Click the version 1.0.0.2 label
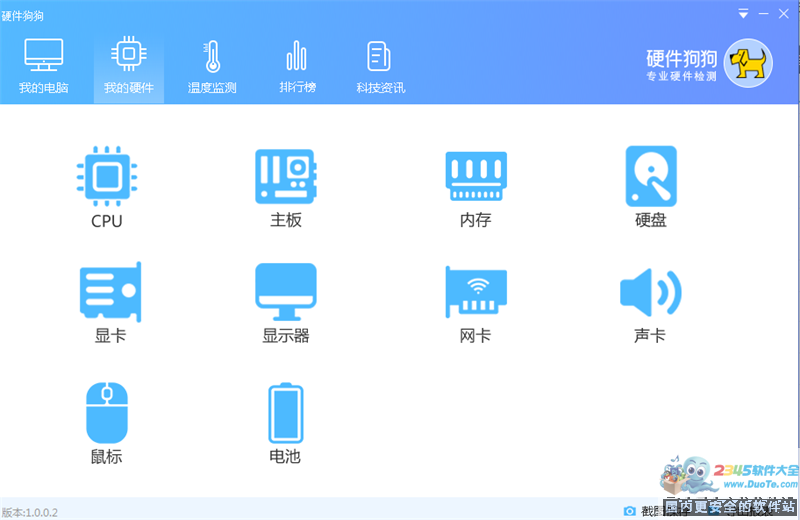The height and width of the screenshot is (520, 800). pos(30,512)
